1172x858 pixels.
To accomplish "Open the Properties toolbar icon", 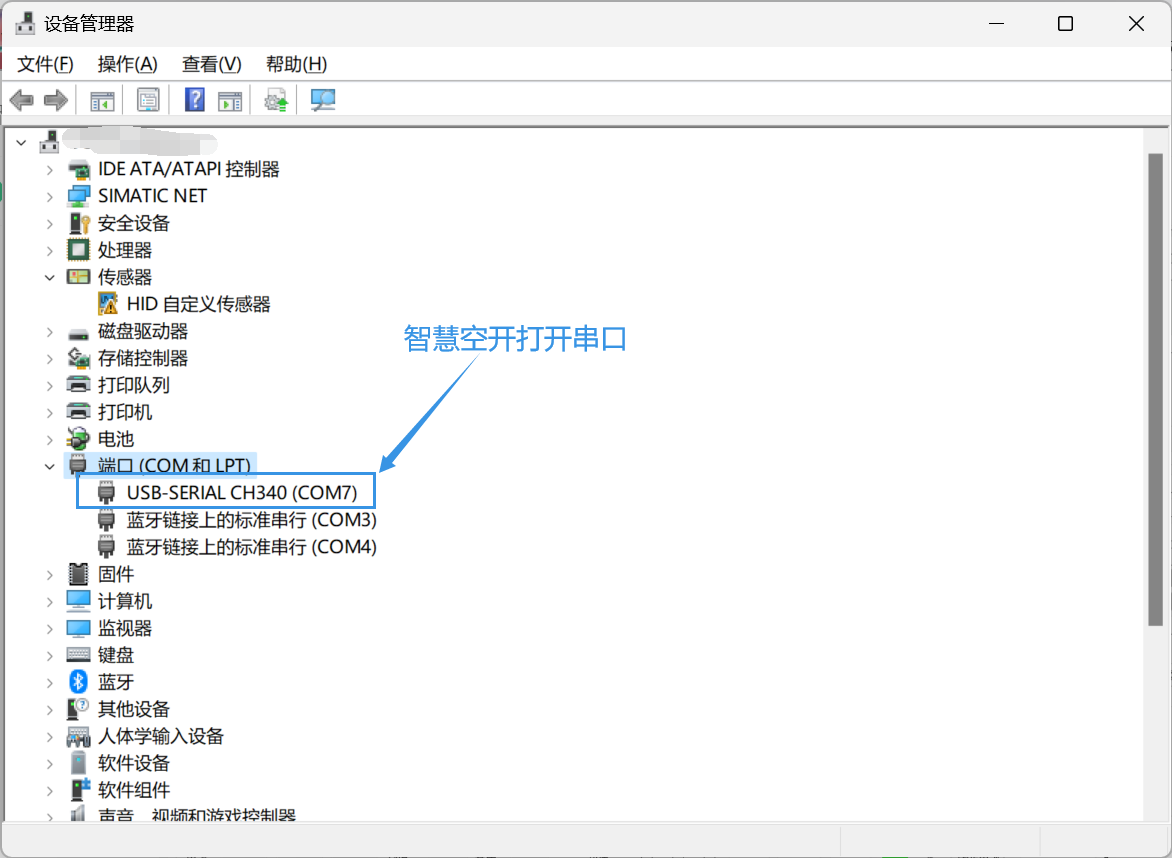I will 148,100.
